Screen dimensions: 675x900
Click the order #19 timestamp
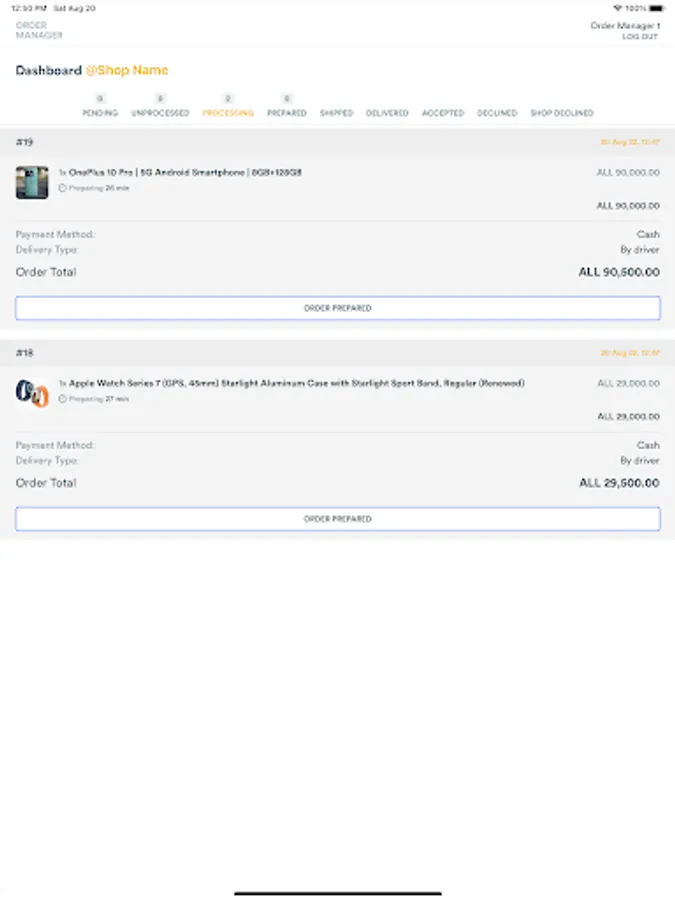coord(630,142)
